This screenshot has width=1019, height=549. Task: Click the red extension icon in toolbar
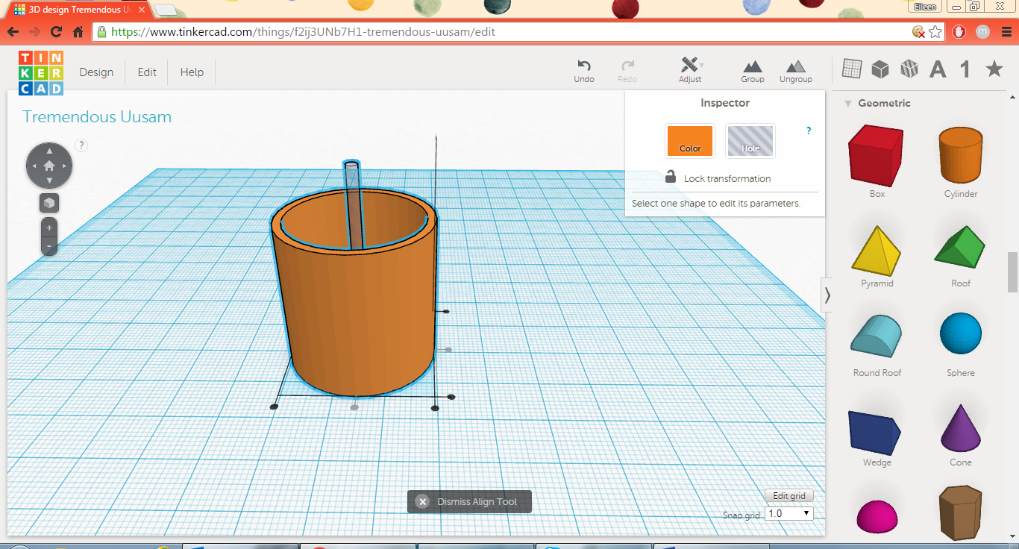pyautogui.click(x=959, y=32)
